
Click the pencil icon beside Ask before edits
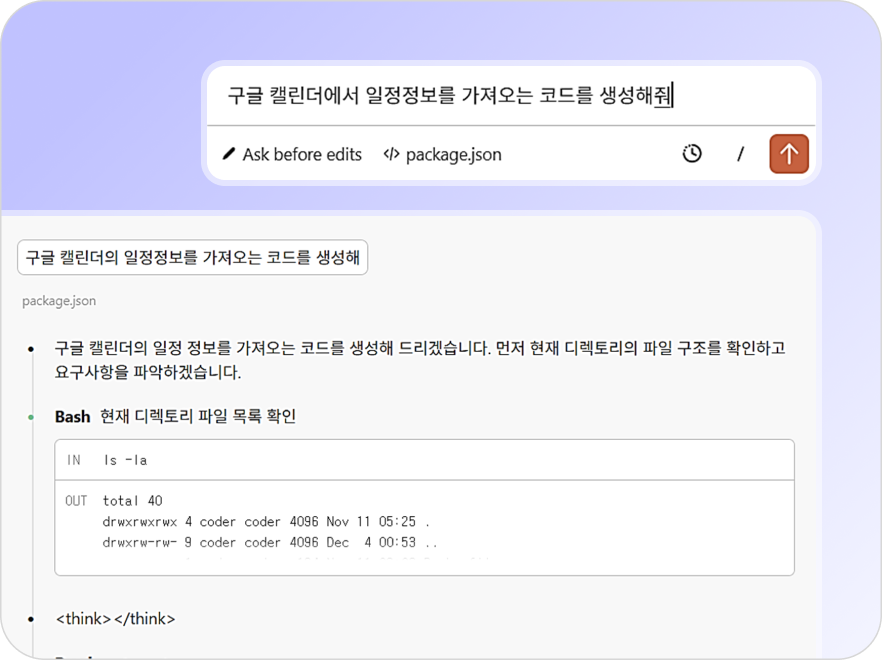coord(229,154)
